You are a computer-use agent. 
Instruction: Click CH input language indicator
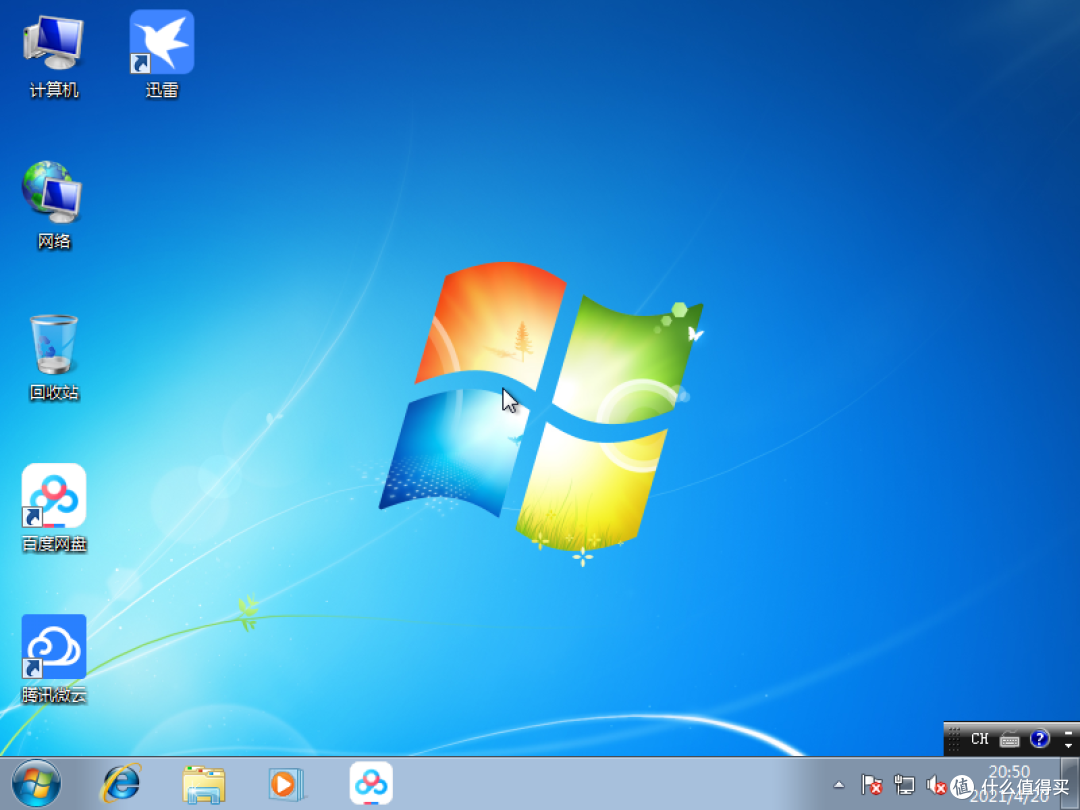coord(979,739)
